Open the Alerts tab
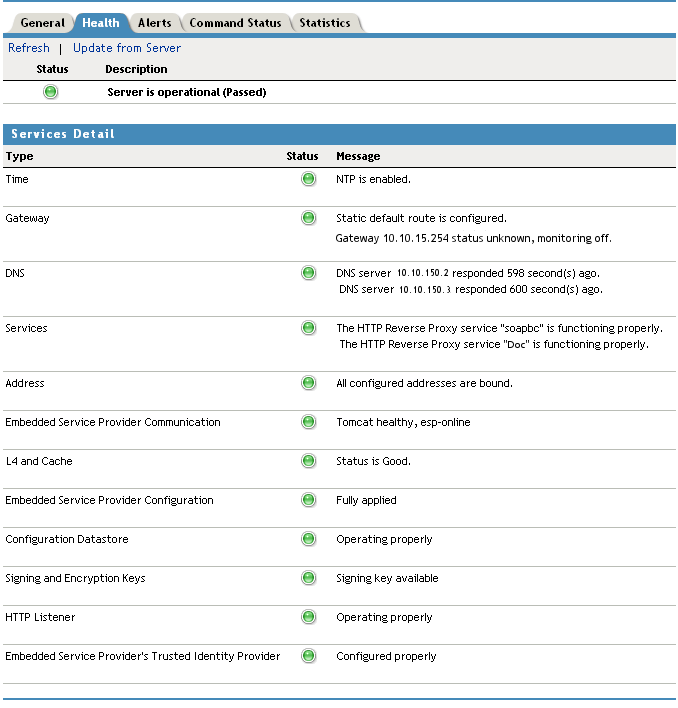 tap(154, 23)
